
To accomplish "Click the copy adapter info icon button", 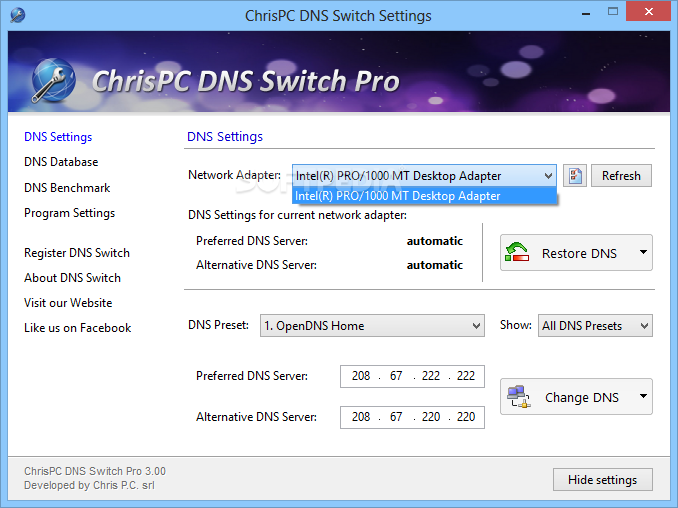I will click(x=575, y=176).
